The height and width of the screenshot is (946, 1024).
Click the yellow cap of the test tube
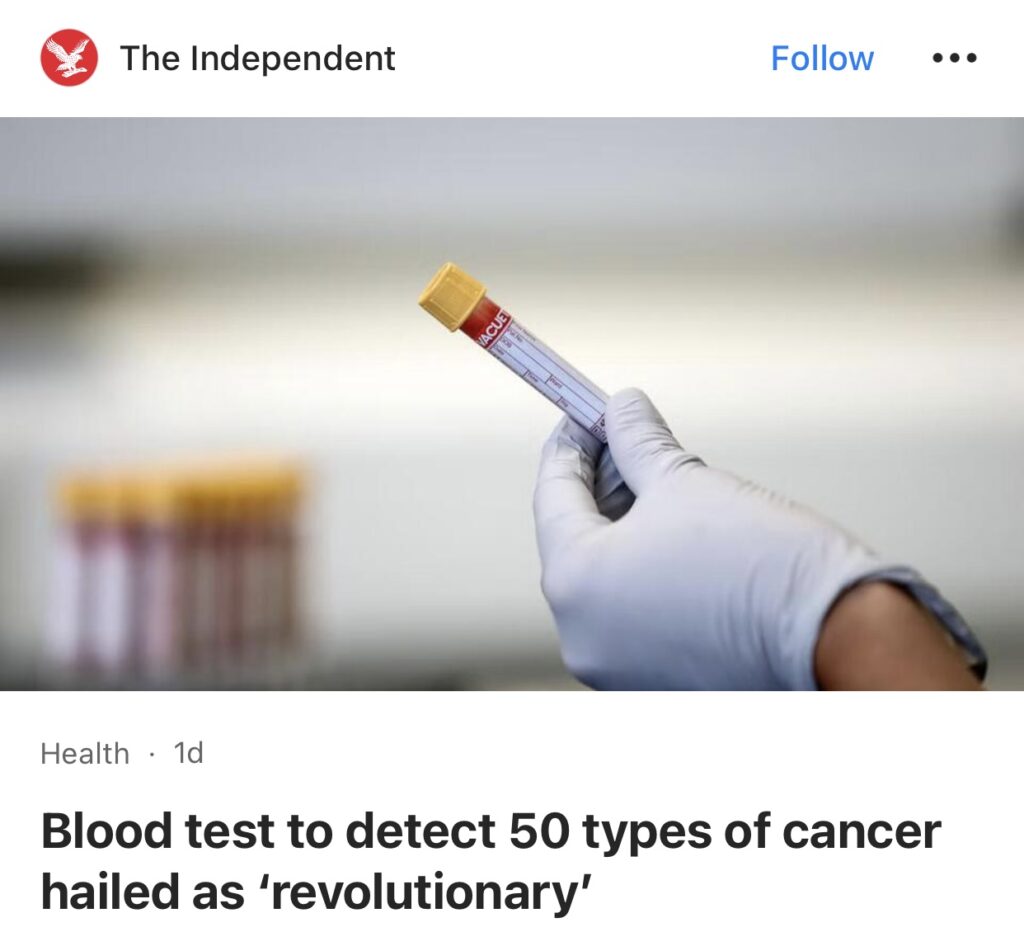click(x=452, y=296)
